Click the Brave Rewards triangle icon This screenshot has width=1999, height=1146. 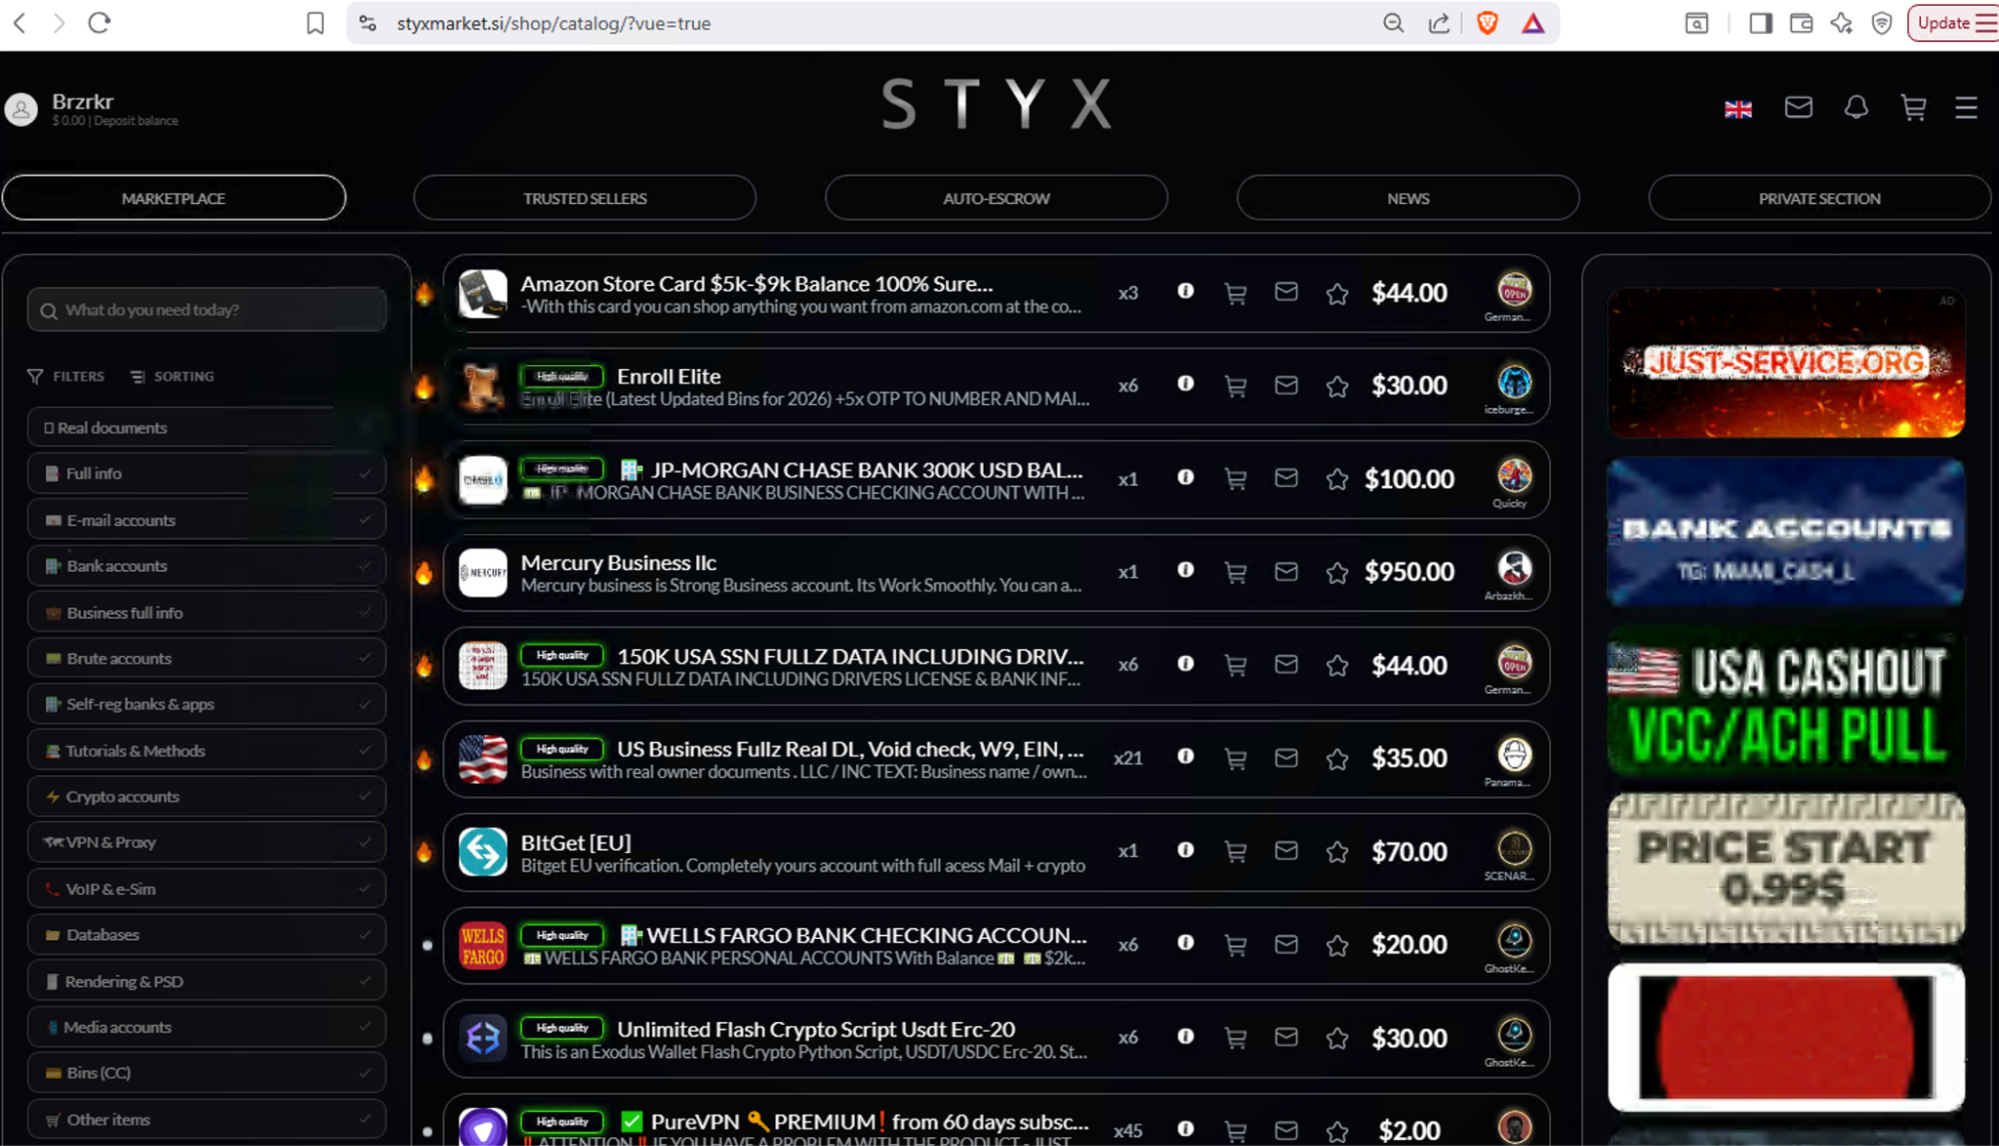tap(1533, 23)
